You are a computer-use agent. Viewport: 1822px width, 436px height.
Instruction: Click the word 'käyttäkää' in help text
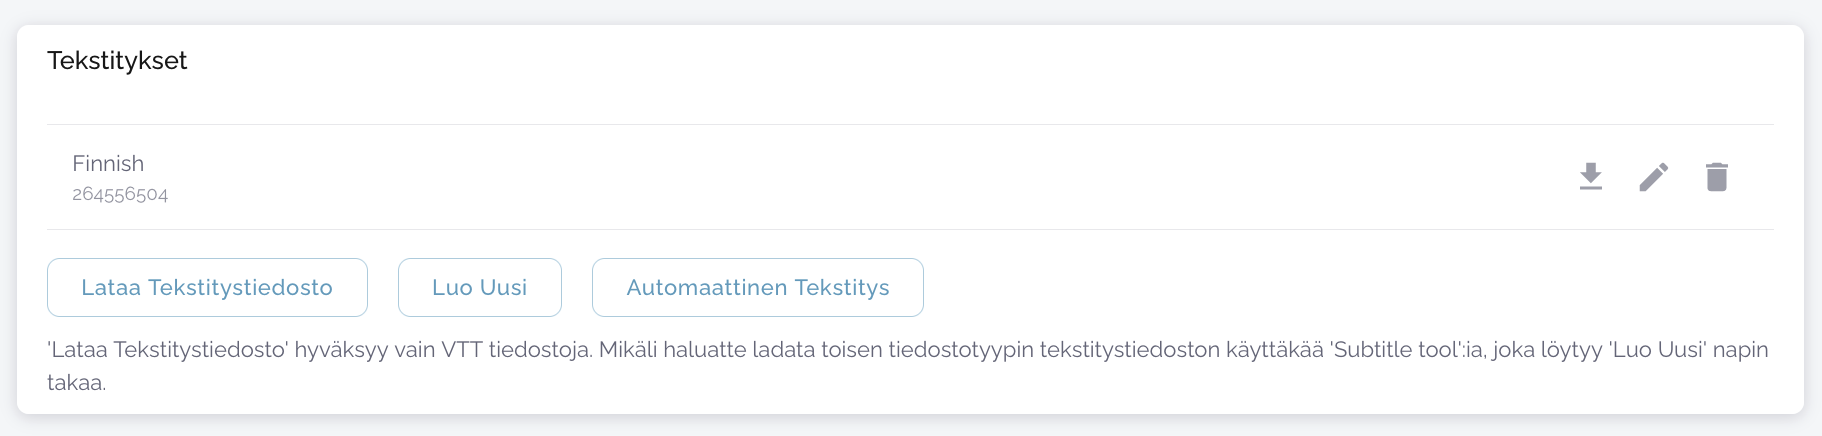[1275, 350]
